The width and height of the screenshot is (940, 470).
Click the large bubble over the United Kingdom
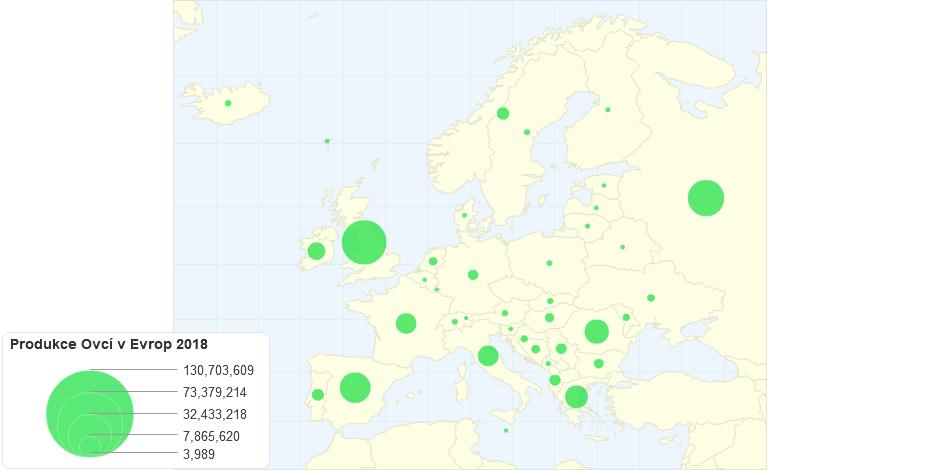364,242
